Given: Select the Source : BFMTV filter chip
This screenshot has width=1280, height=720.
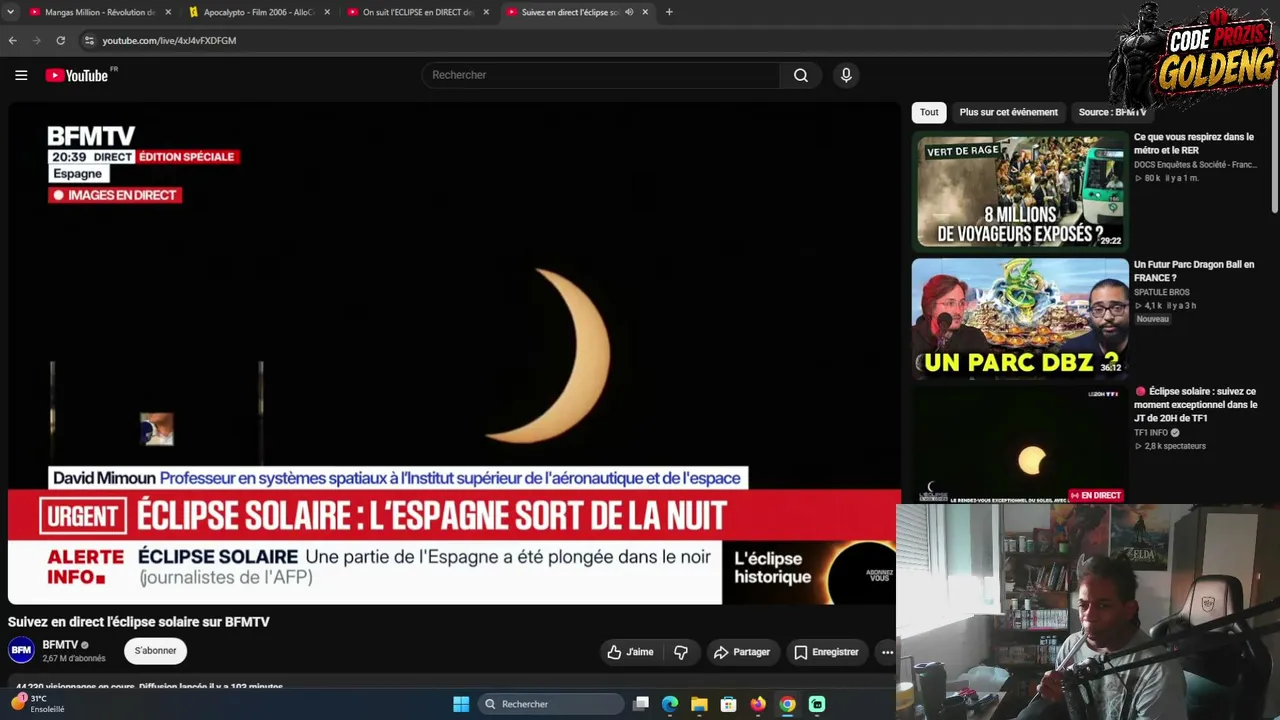Looking at the screenshot, I should 1112,112.
